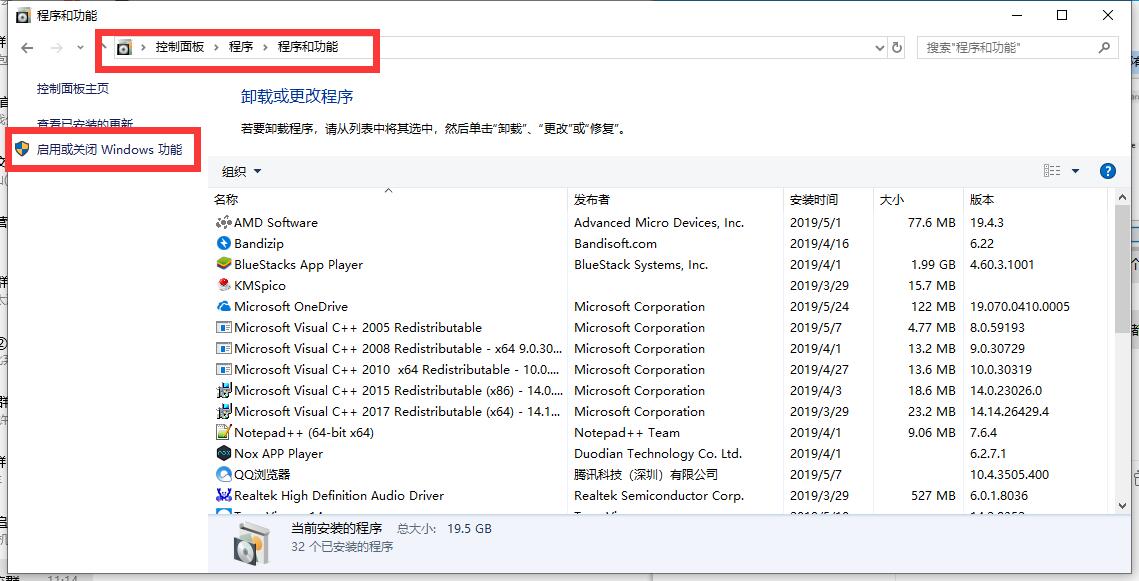Click the AMD Software program icon

pos(223,223)
